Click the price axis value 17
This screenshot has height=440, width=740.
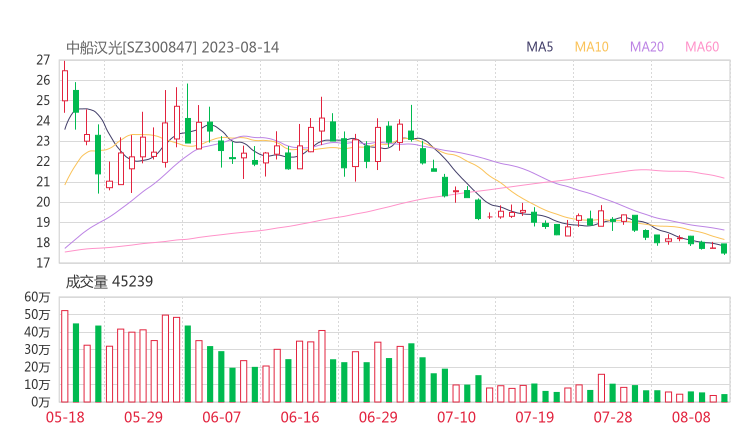tap(43, 263)
